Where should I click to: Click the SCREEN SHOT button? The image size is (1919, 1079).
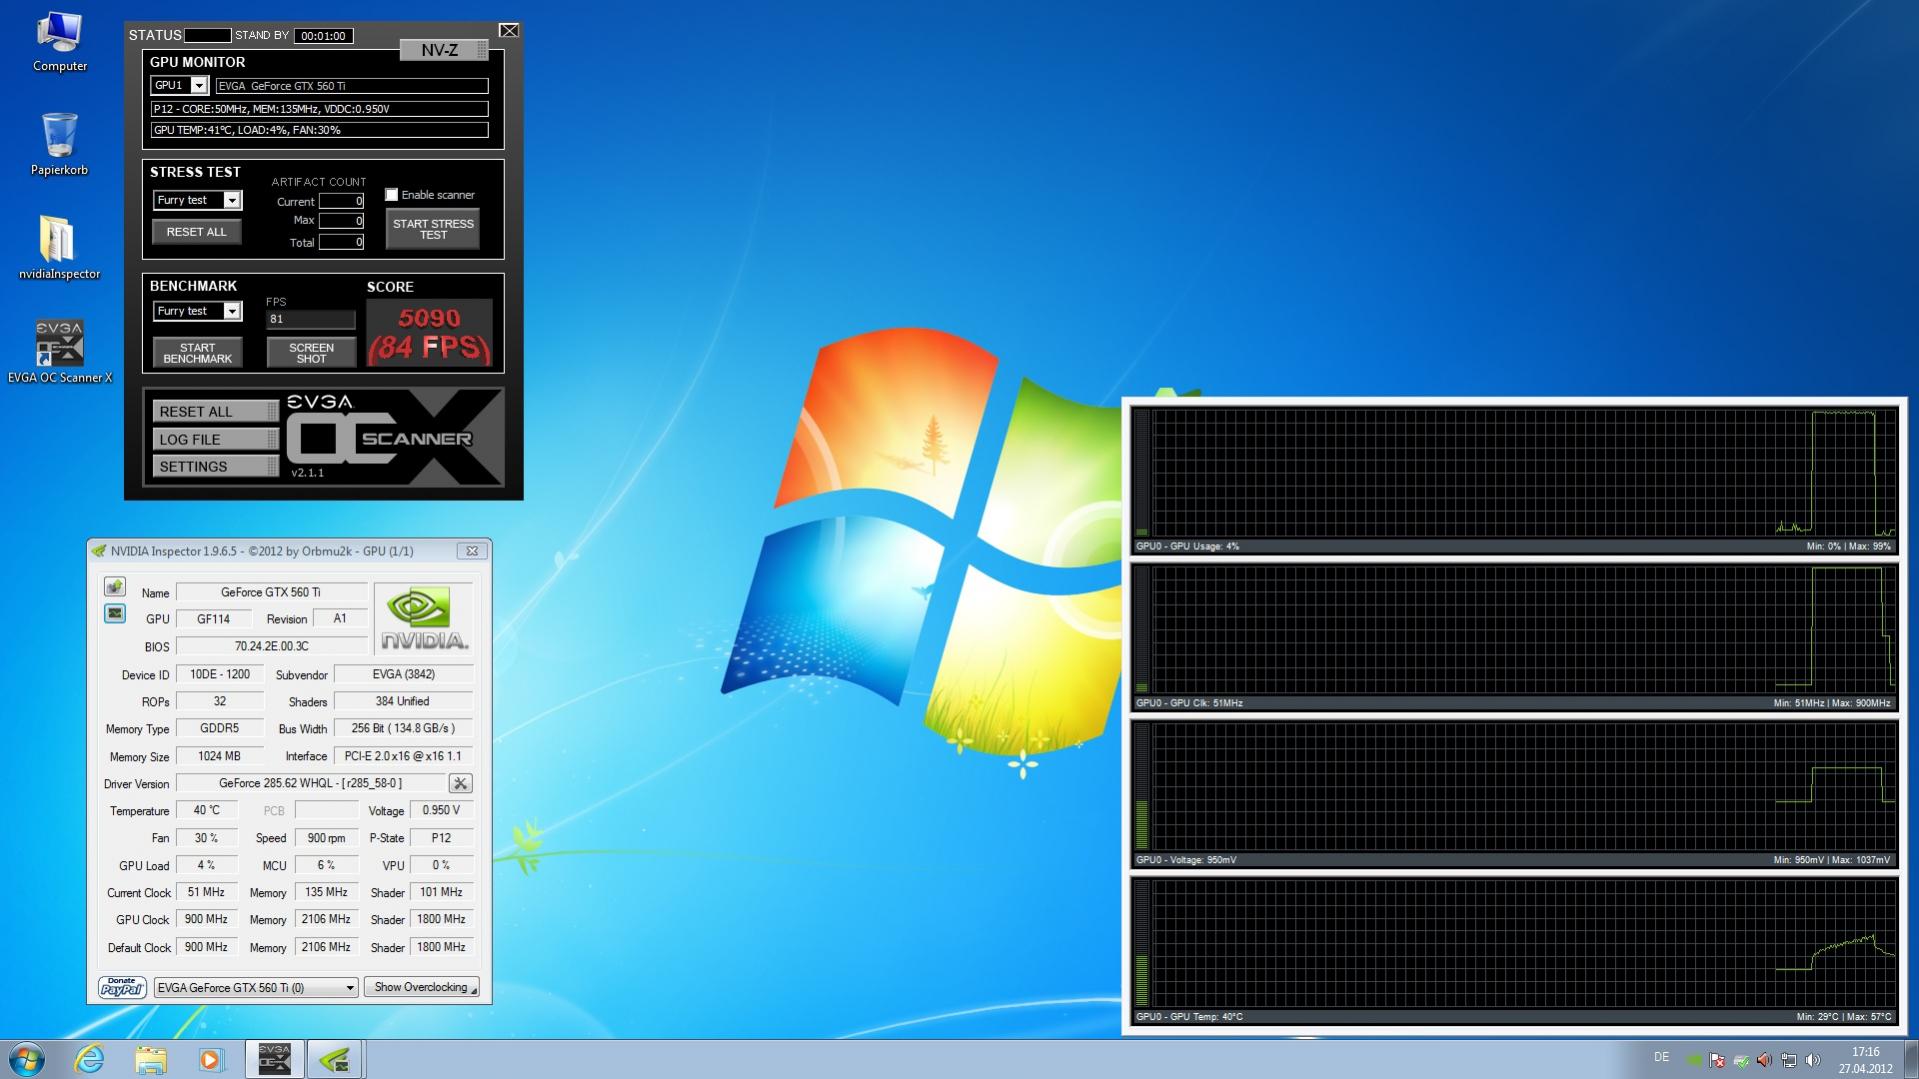click(x=311, y=353)
